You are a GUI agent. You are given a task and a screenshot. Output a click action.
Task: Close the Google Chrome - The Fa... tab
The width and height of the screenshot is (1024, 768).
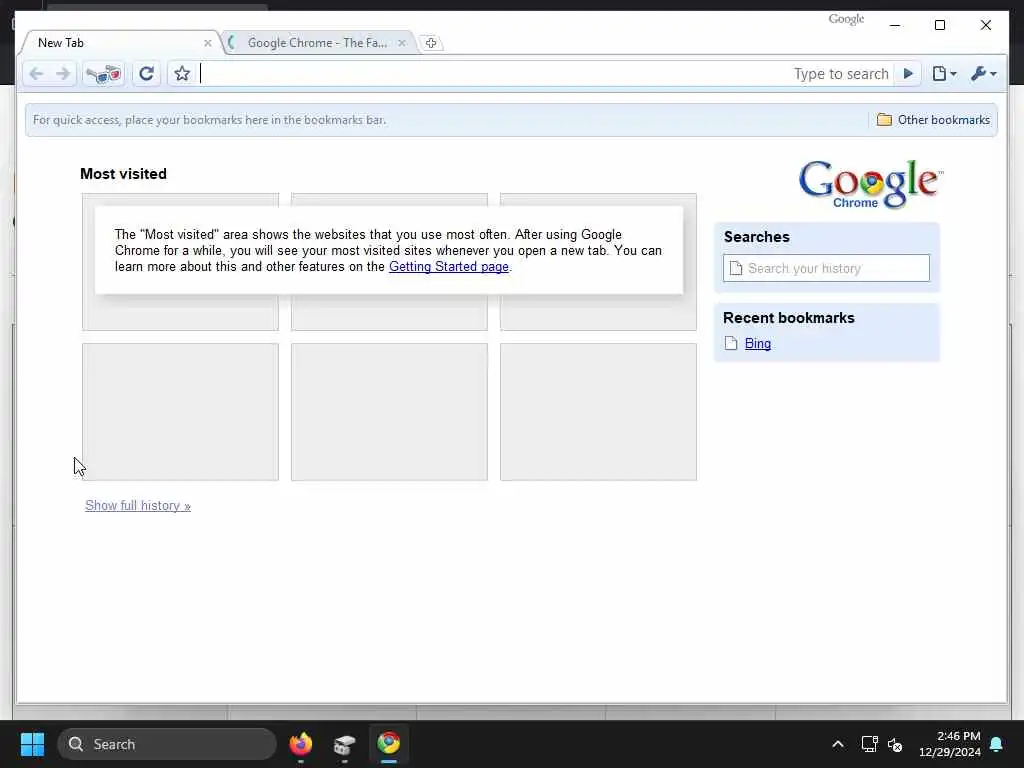coord(402,43)
